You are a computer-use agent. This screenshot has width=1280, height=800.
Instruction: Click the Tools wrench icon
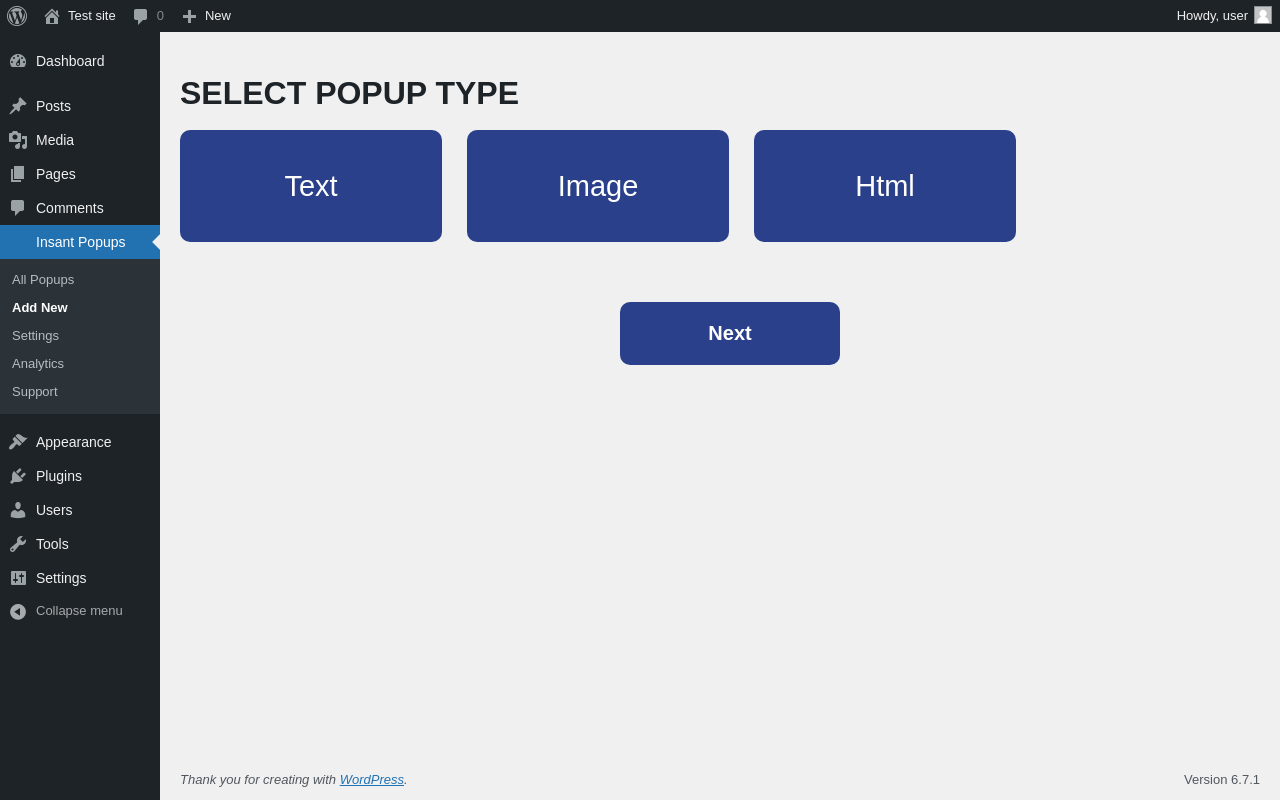point(18,544)
